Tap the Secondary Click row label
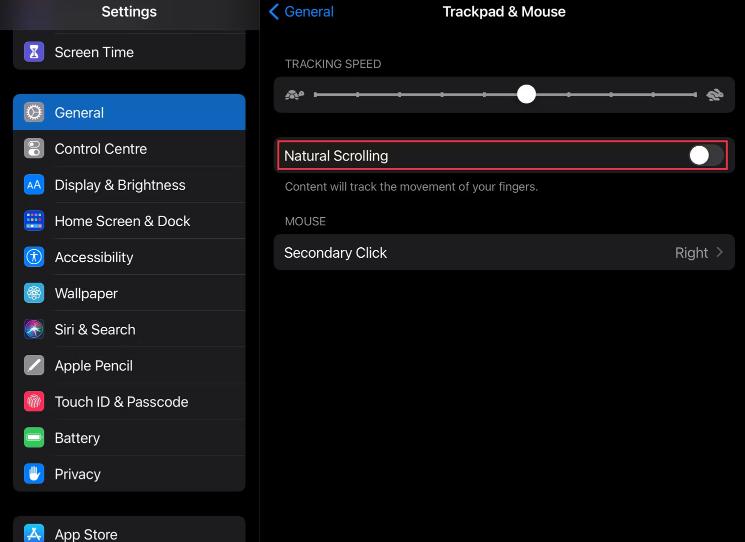Viewport: 745px width, 542px height. tap(335, 253)
